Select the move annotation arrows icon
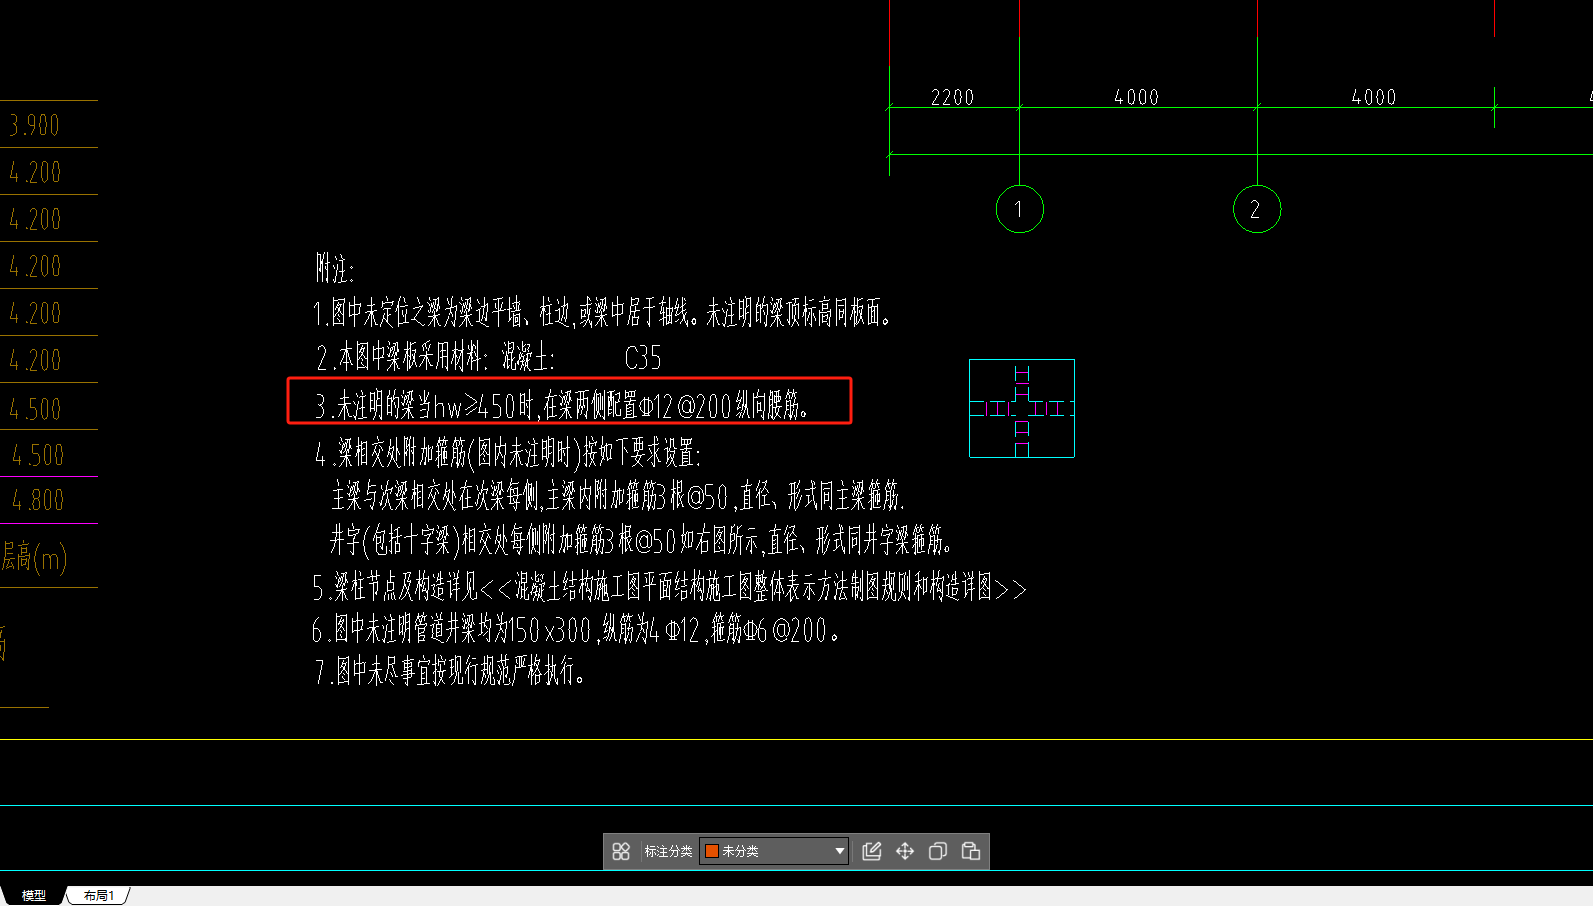Viewport: 1593px width, 906px height. coord(905,851)
